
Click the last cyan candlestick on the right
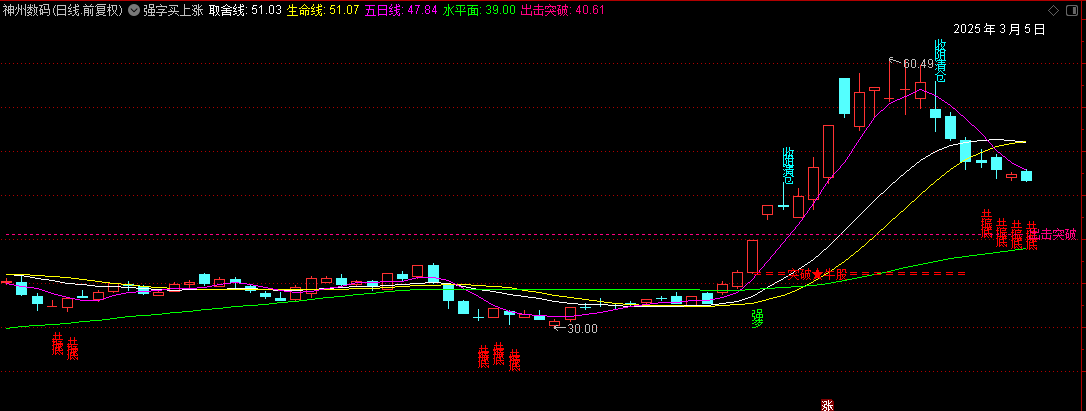[x=1026, y=176]
